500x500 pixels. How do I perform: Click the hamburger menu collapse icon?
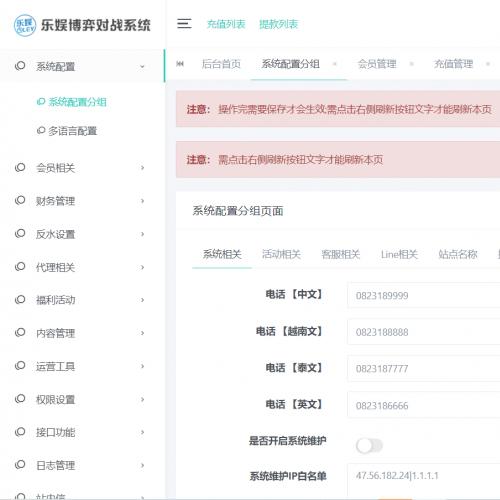(x=184, y=24)
